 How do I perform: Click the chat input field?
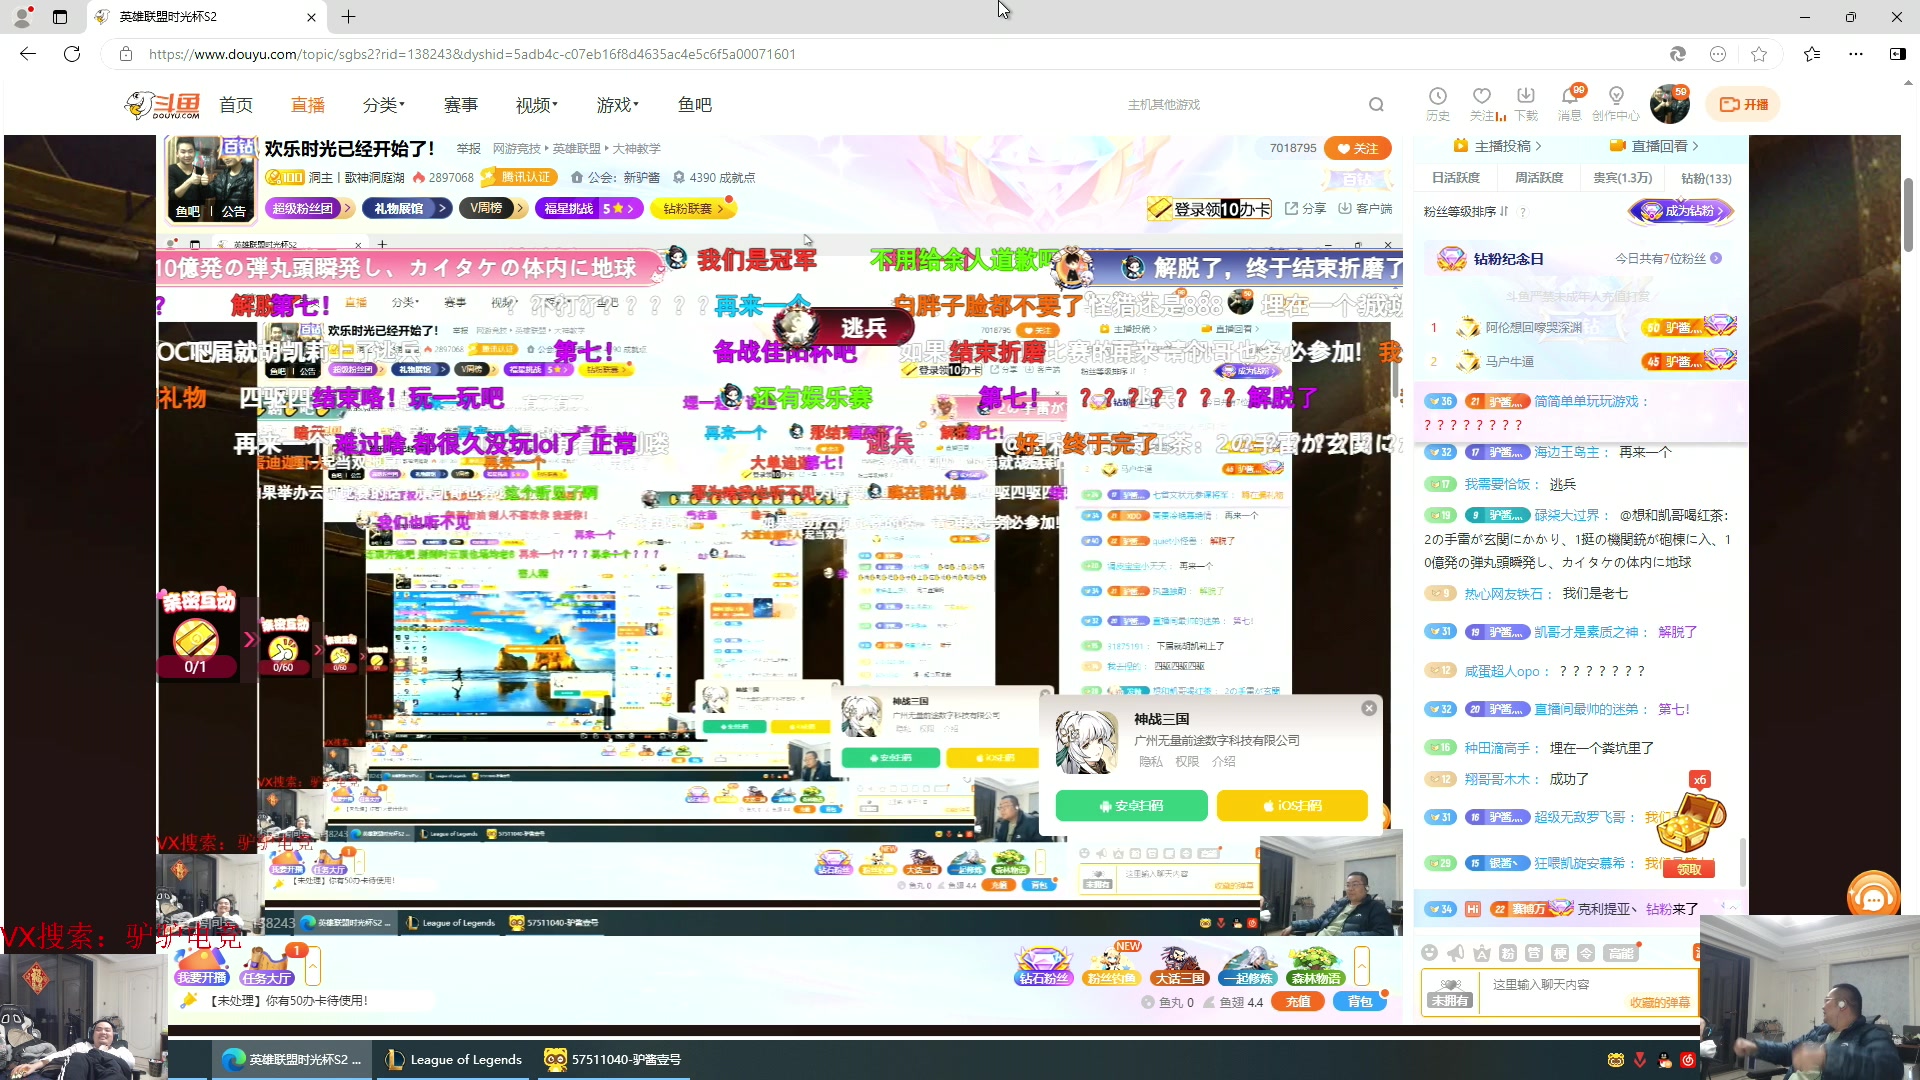(x=1588, y=992)
